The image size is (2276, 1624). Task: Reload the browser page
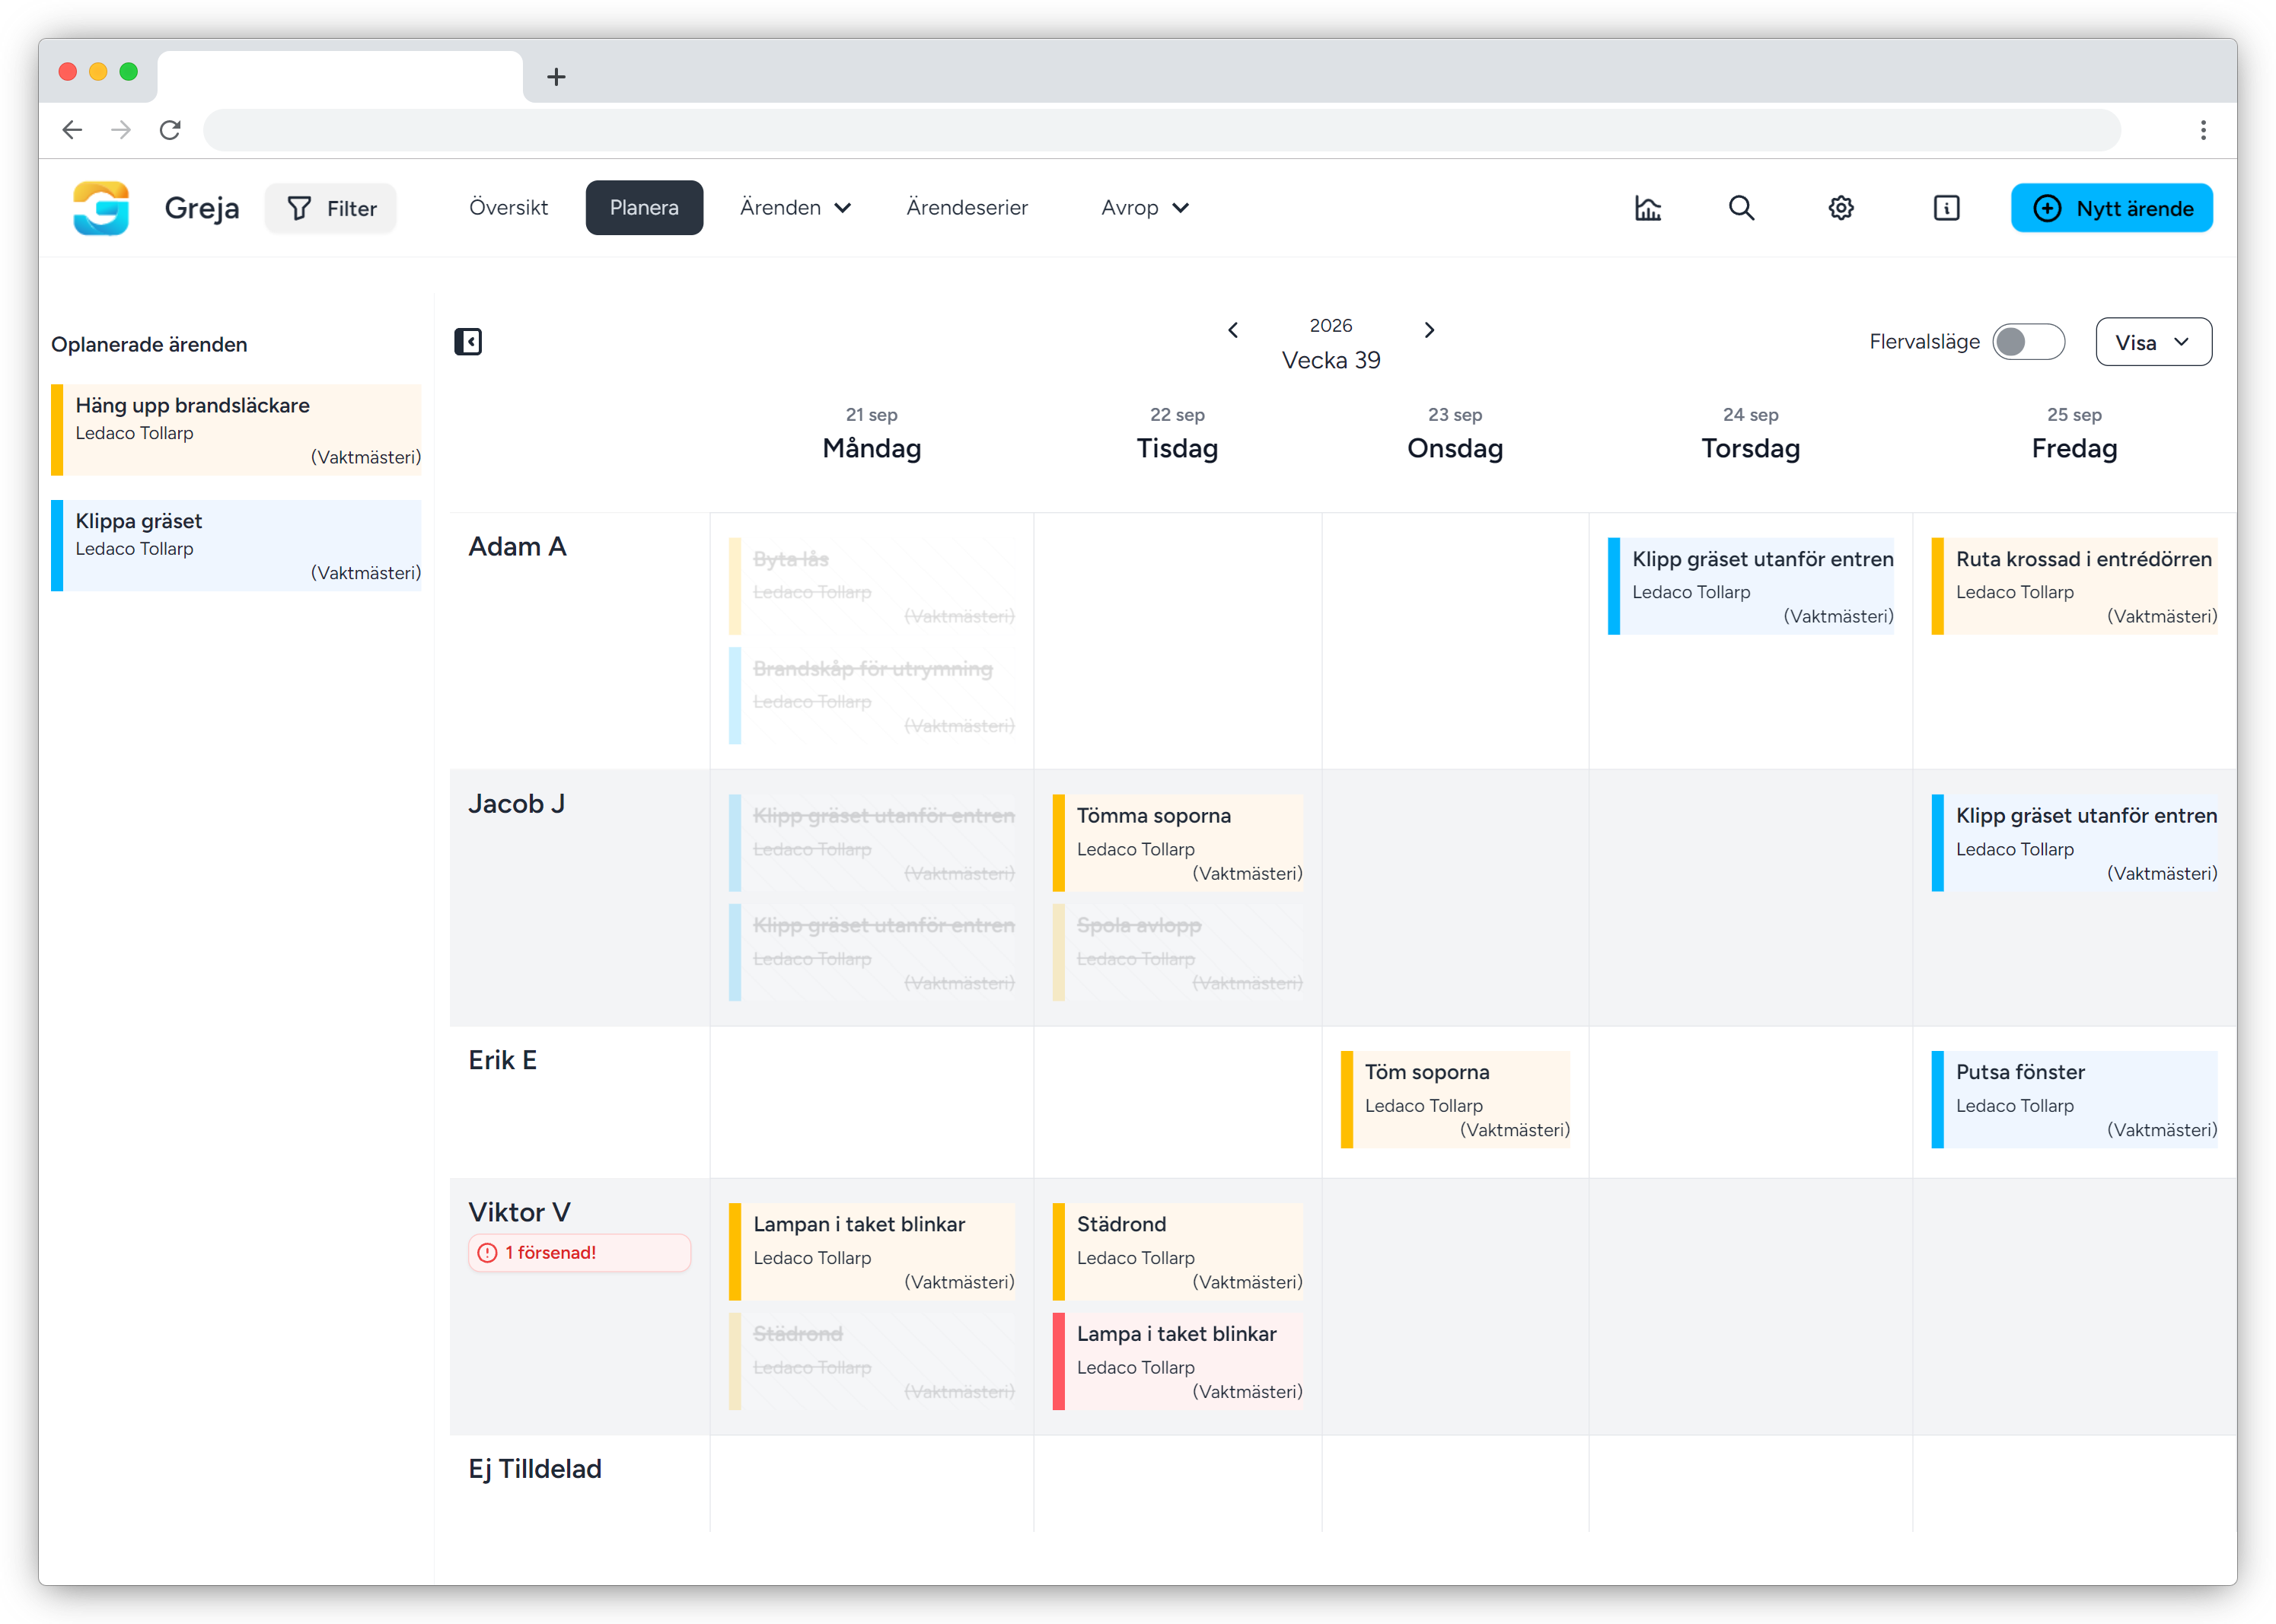tap(170, 130)
